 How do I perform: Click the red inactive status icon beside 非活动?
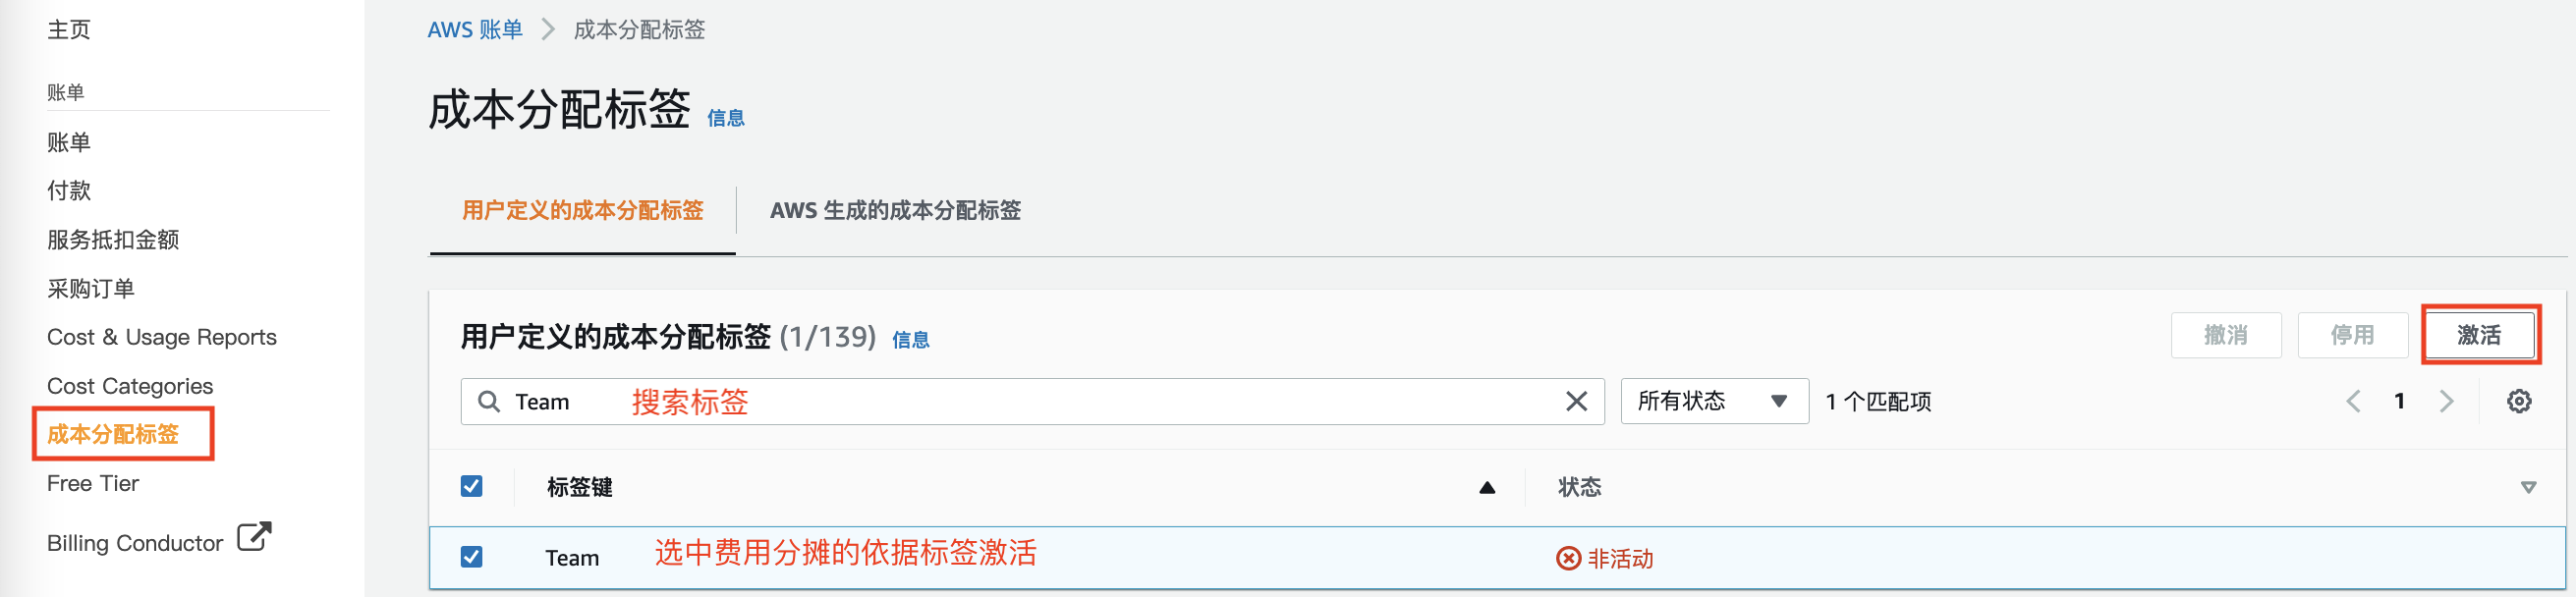tap(1569, 559)
